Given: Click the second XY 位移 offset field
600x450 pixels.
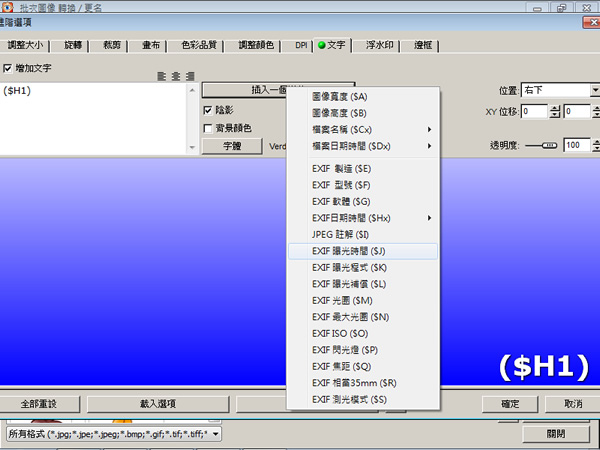Looking at the screenshot, I should coord(577,111).
